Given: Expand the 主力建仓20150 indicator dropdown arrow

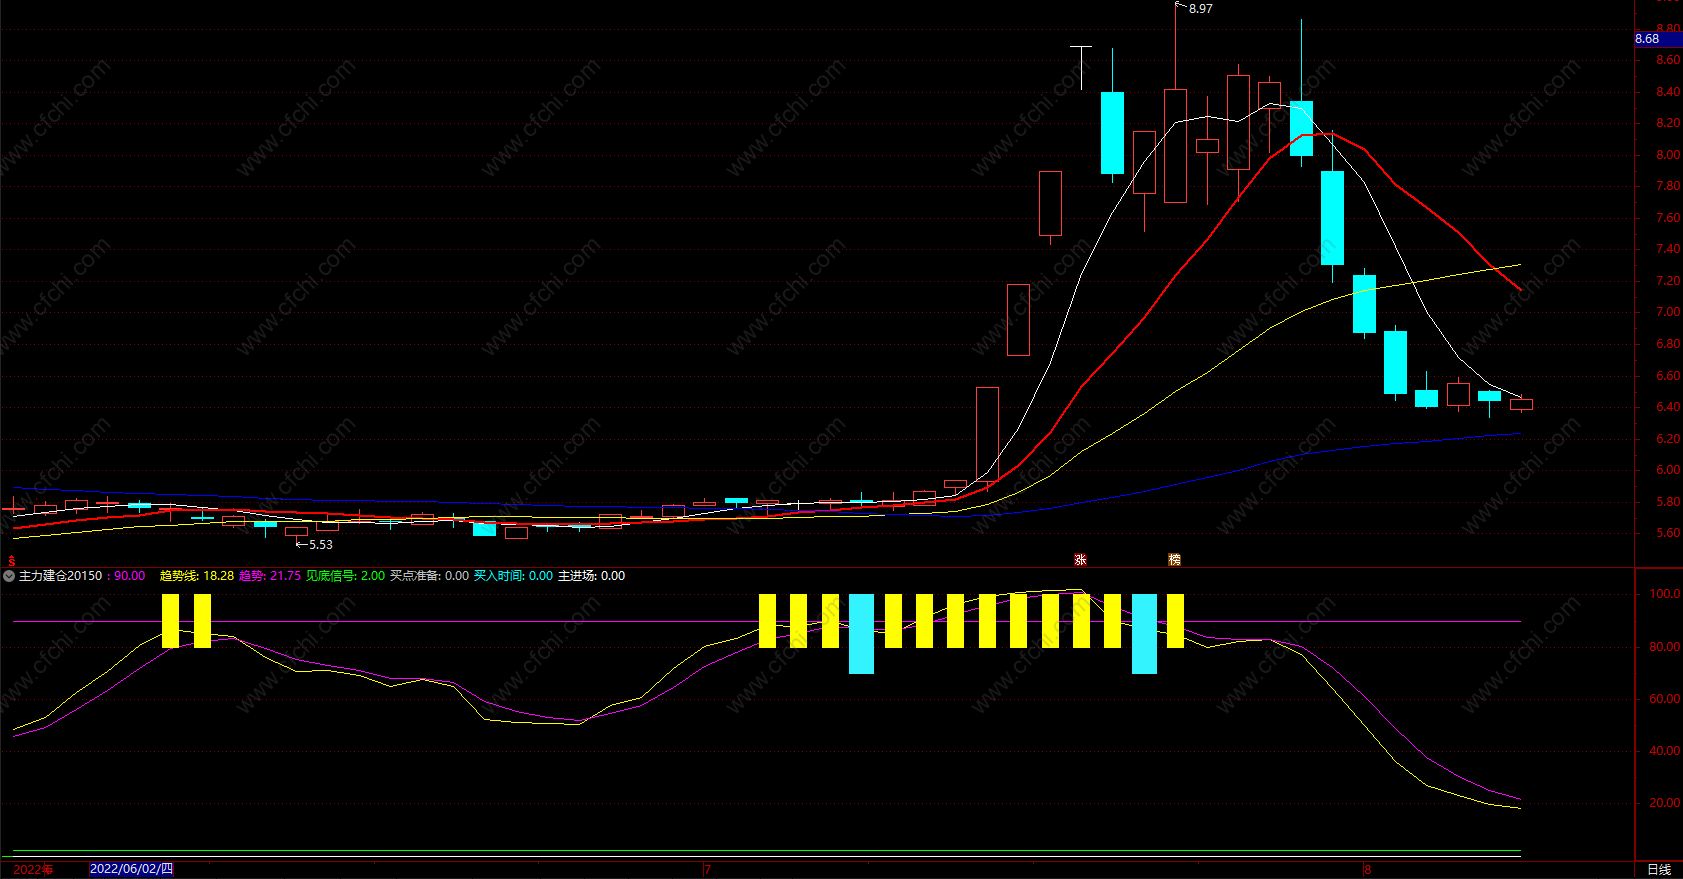Looking at the screenshot, I should pos(9,576).
